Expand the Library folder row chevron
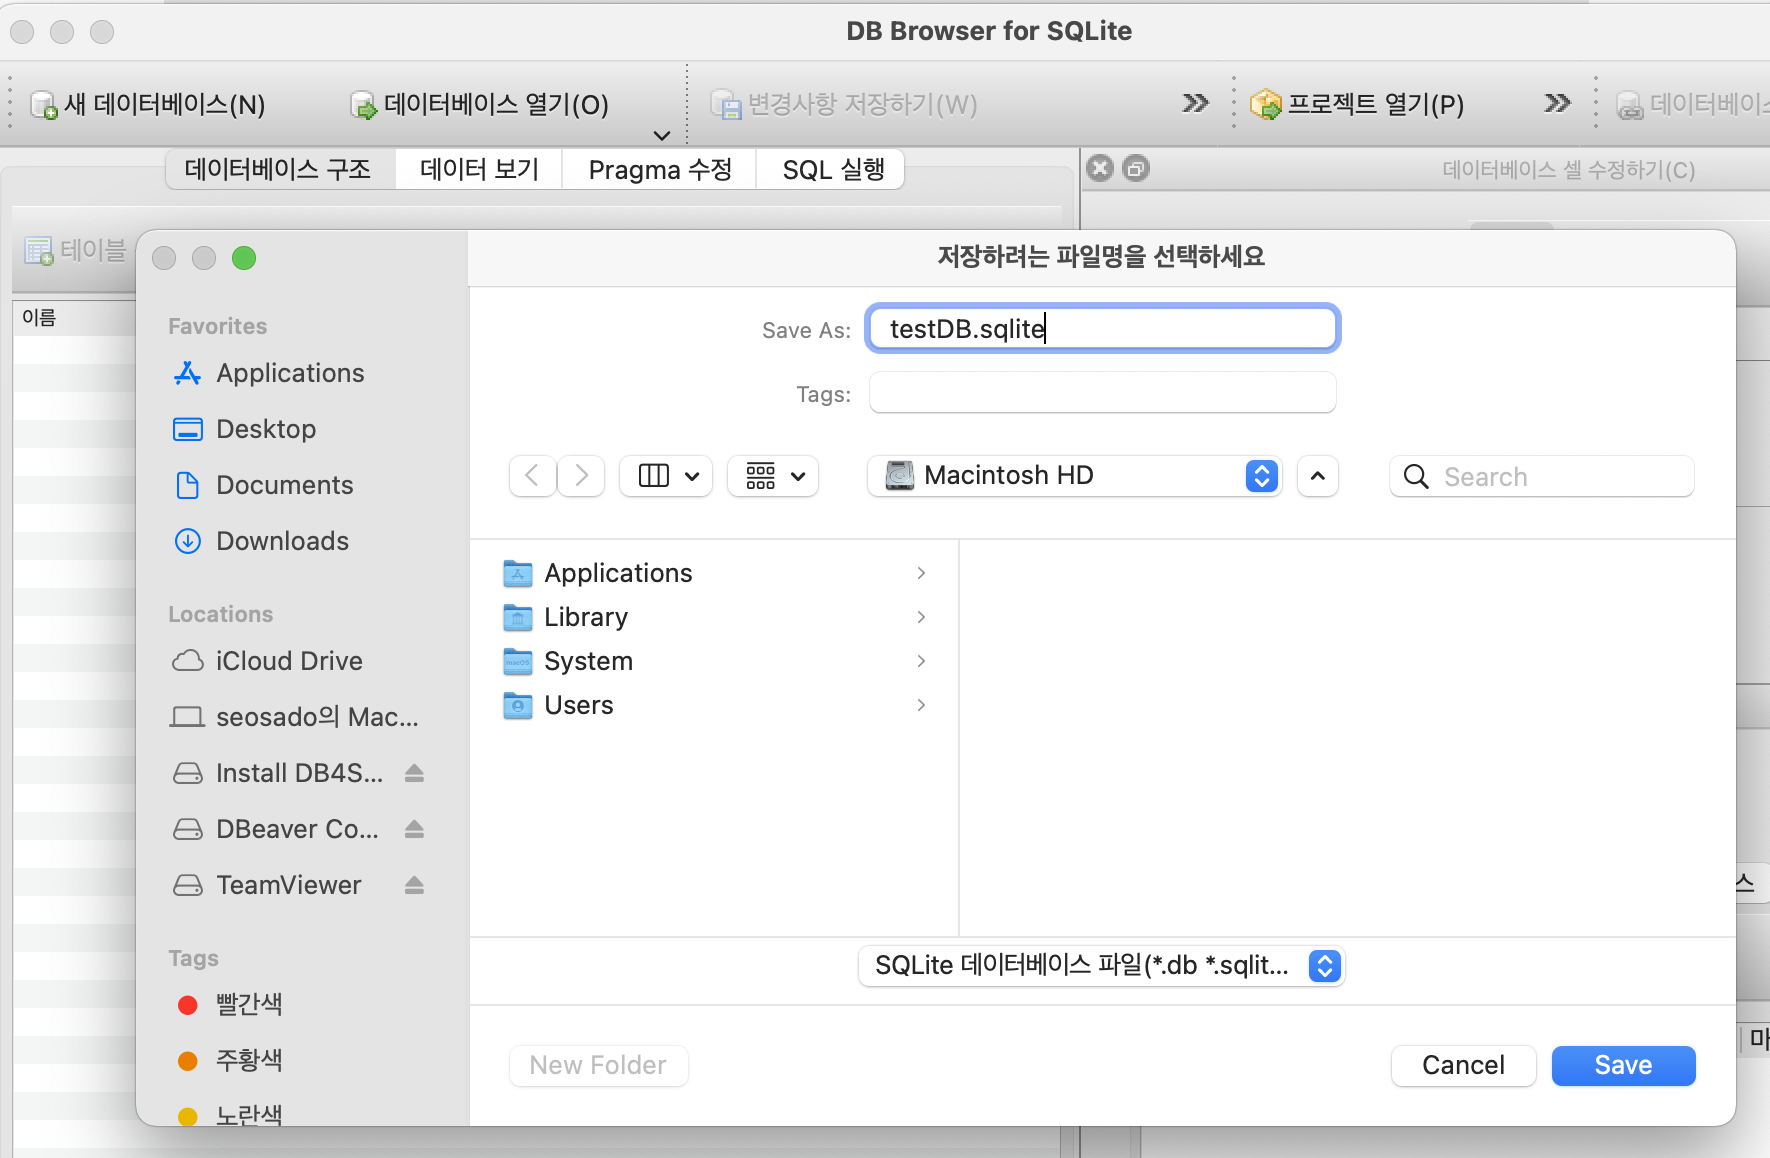 click(921, 617)
